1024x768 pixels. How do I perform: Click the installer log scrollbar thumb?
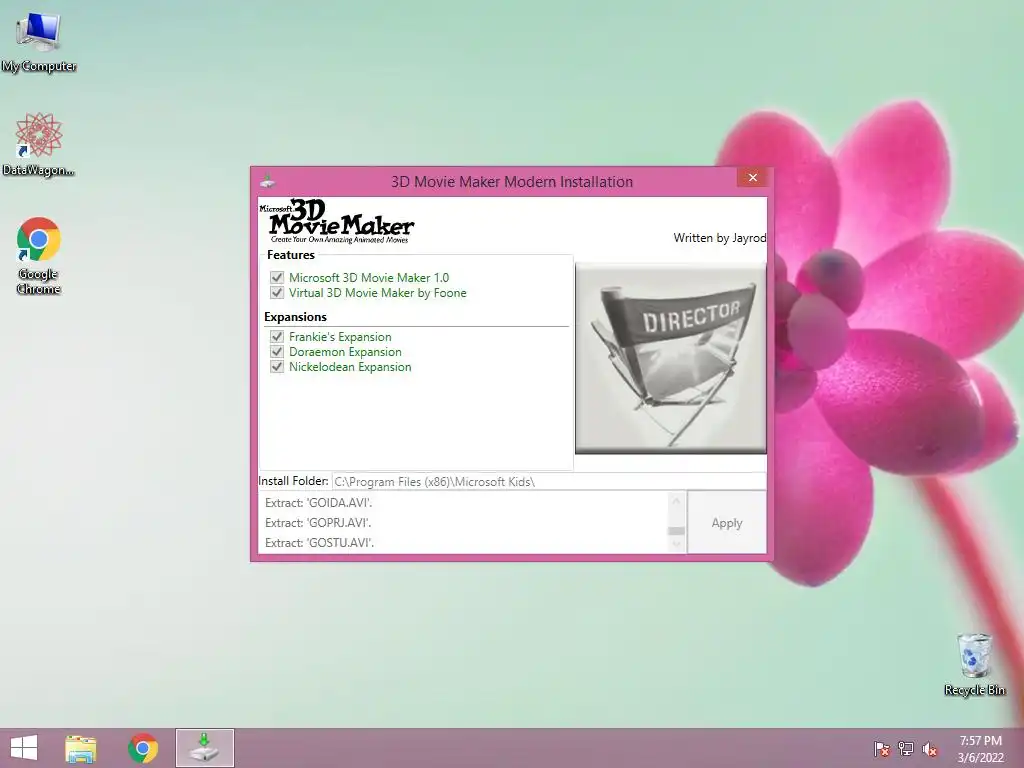(677, 530)
